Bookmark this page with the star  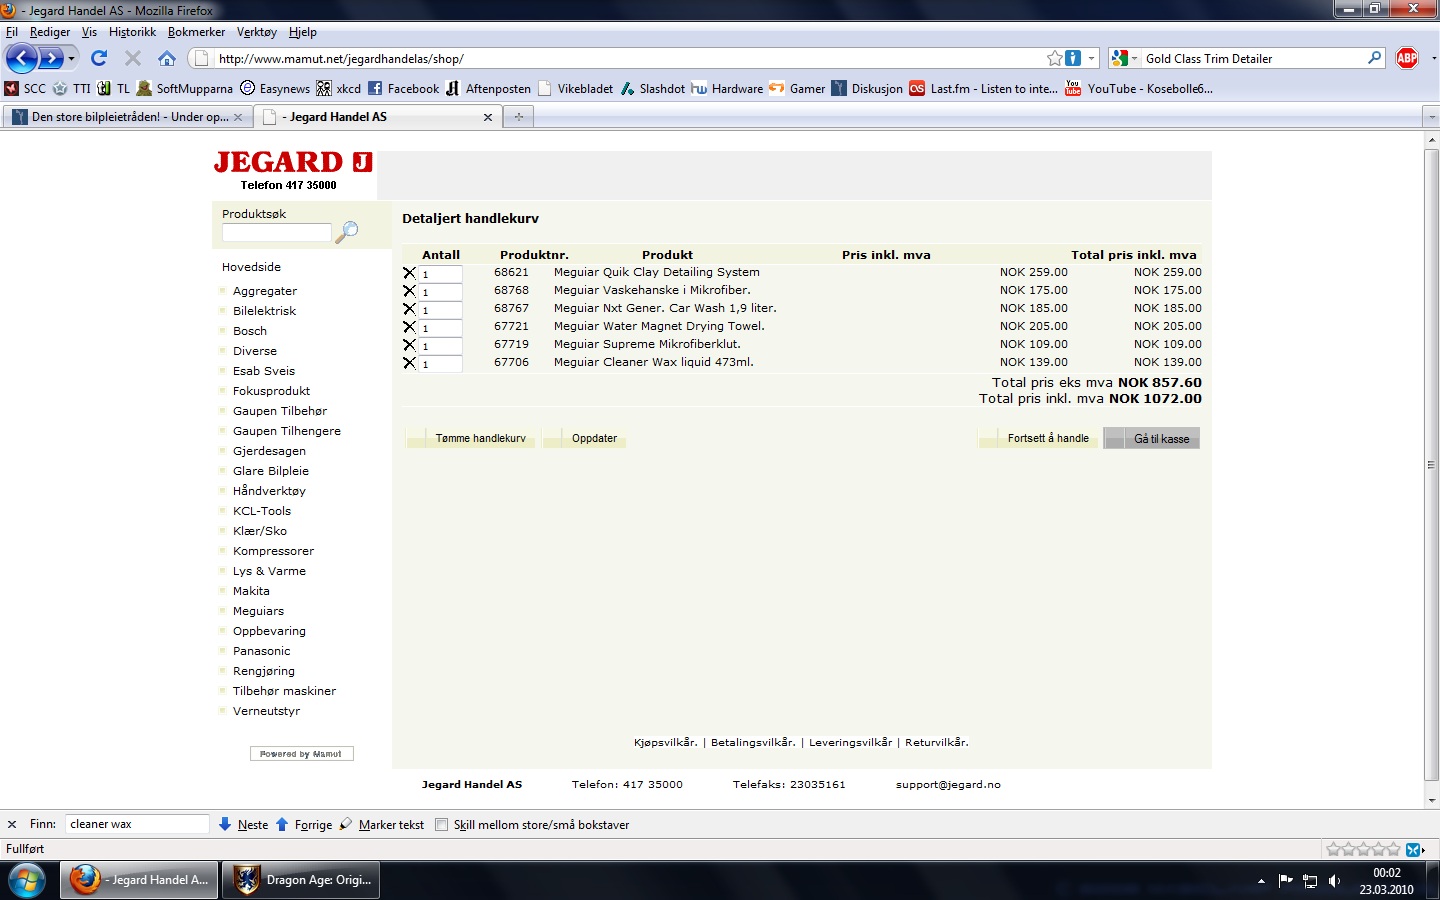[x=1054, y=58]
